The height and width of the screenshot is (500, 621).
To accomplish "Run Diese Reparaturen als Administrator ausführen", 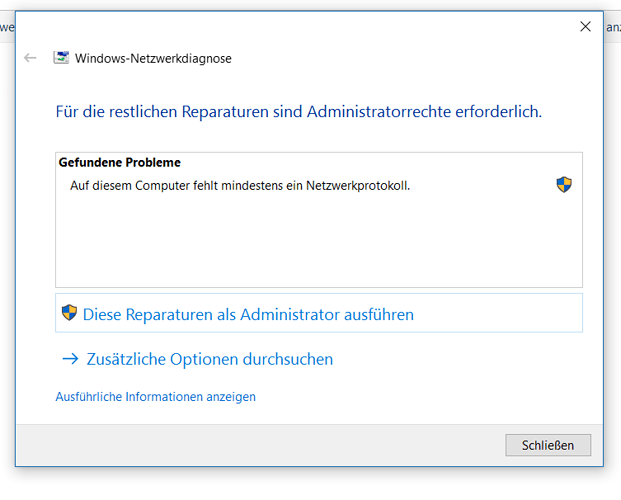I will (x=319, y=313).
